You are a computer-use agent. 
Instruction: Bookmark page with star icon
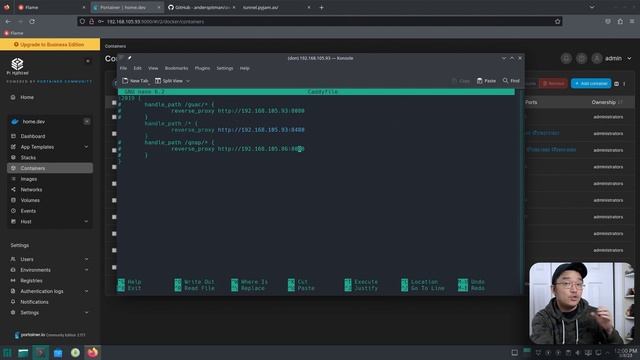(557, 21)
